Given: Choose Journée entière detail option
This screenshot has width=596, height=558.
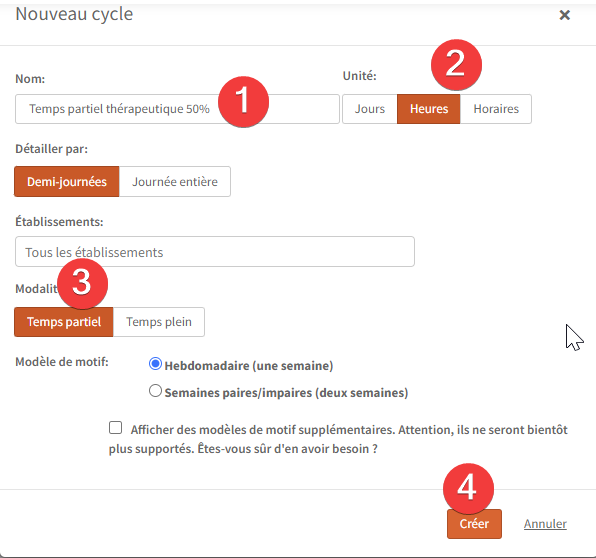Looking at the screenshot, I should [175, 182].
